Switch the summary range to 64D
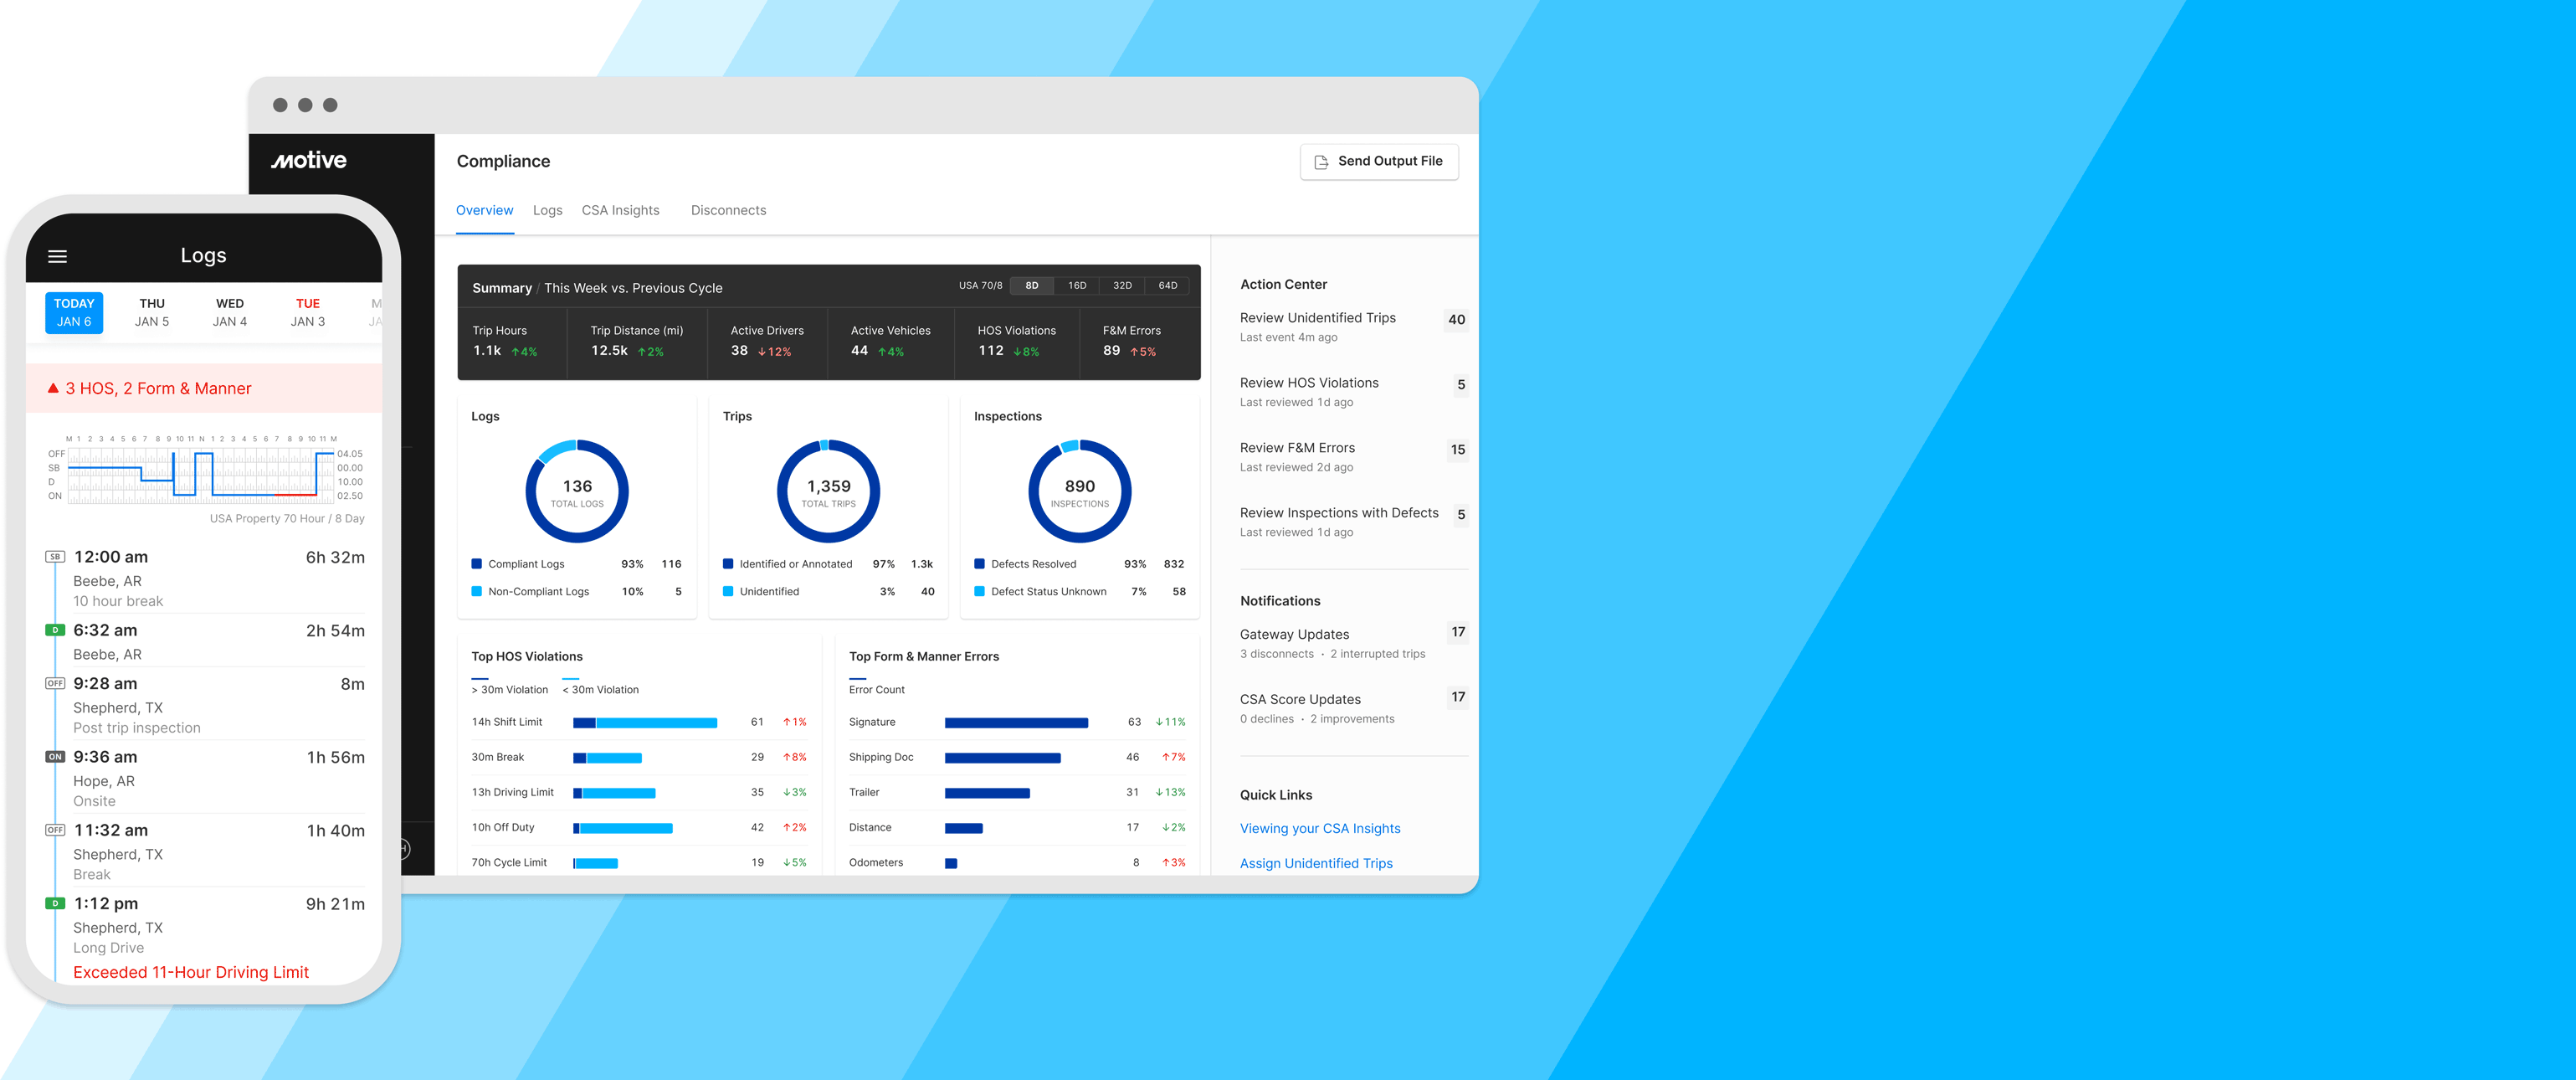 [1167, 286]
